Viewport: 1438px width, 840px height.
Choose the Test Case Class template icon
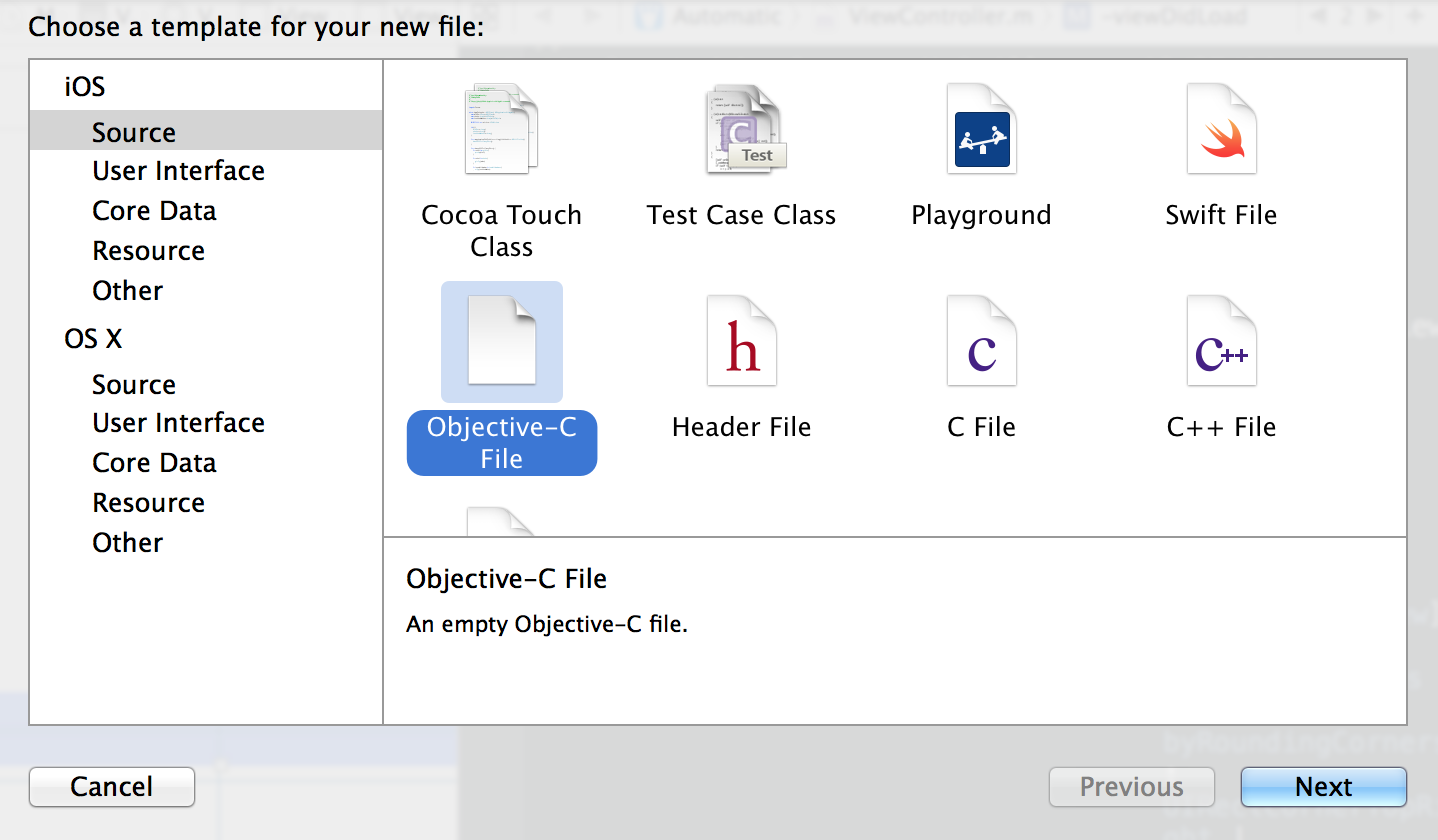point(745,129)
